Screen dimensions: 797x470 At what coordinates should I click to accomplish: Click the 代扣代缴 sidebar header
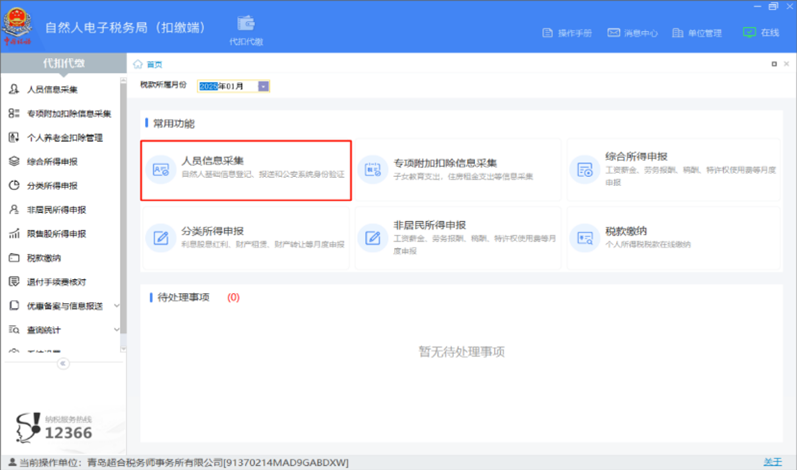(x=64, y=63)
